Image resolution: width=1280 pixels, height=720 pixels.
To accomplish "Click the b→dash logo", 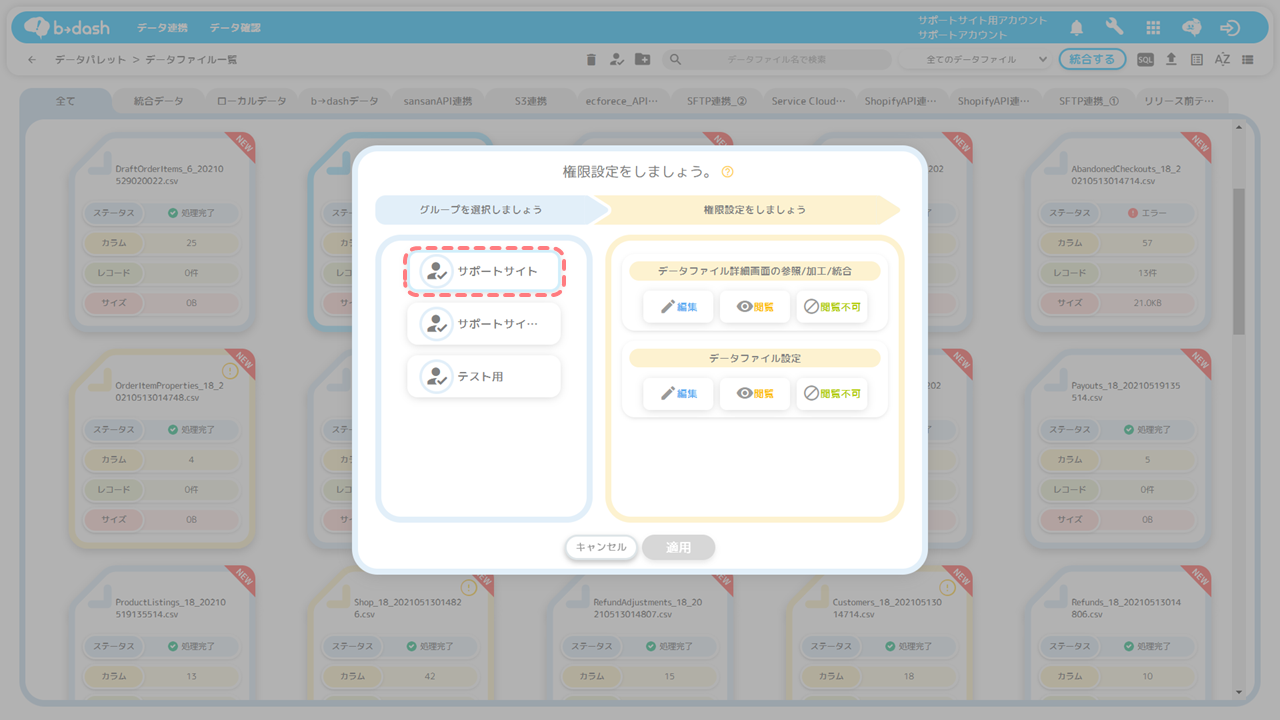I will (x=67, y=27).
